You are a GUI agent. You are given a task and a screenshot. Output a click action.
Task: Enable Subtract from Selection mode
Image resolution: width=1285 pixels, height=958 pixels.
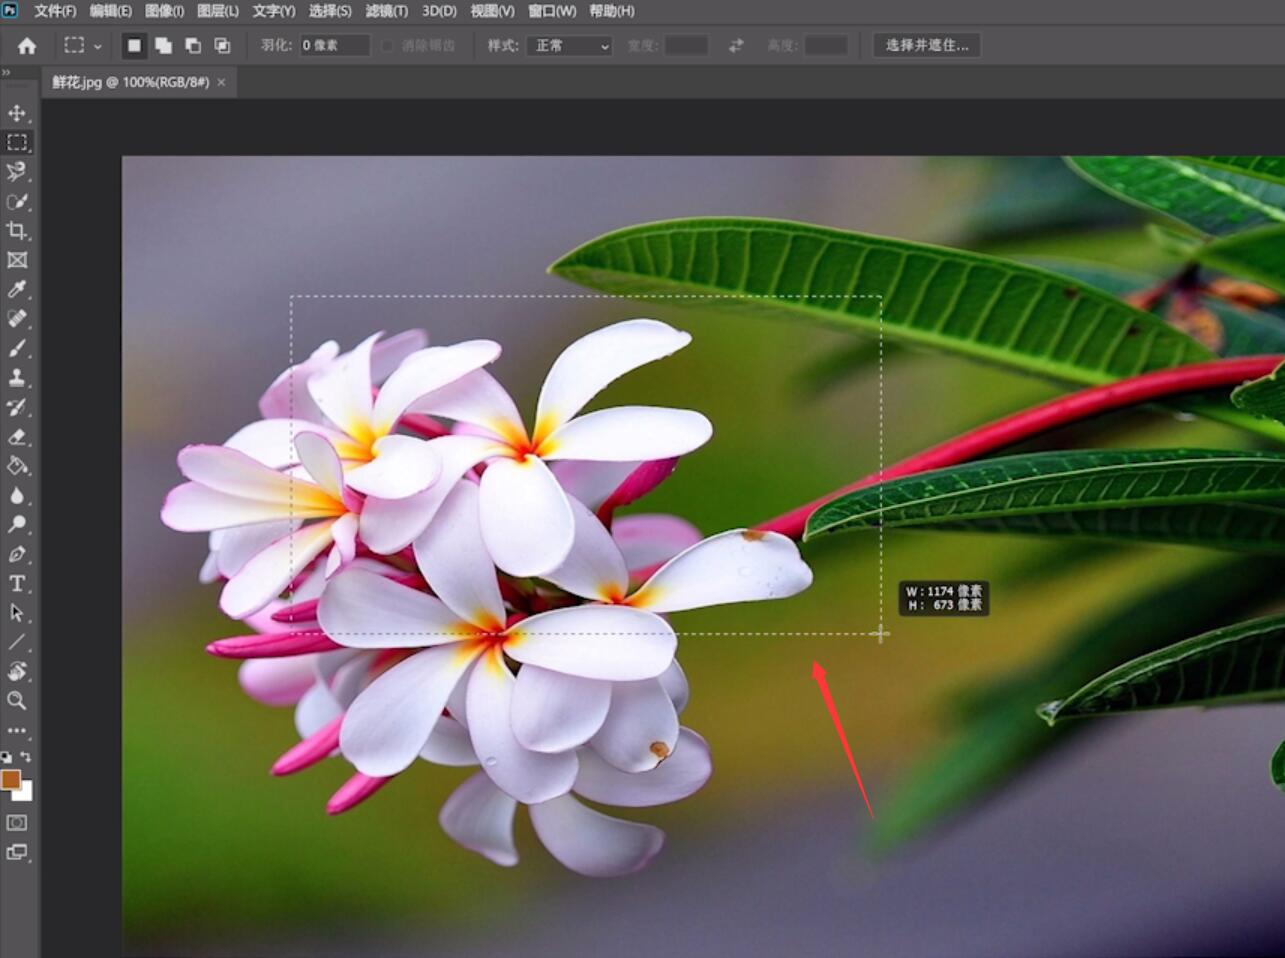tap(193, 46)
